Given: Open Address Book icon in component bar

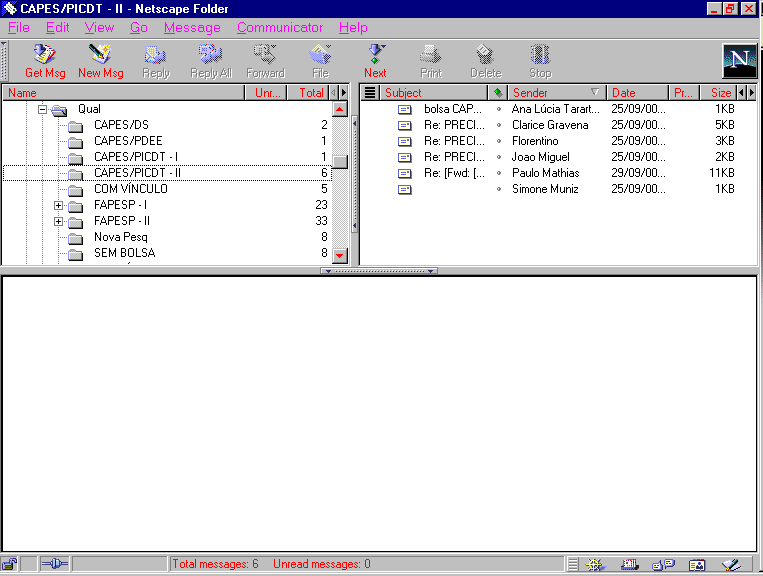Looking at the screenshot, I should coord(697,565).
